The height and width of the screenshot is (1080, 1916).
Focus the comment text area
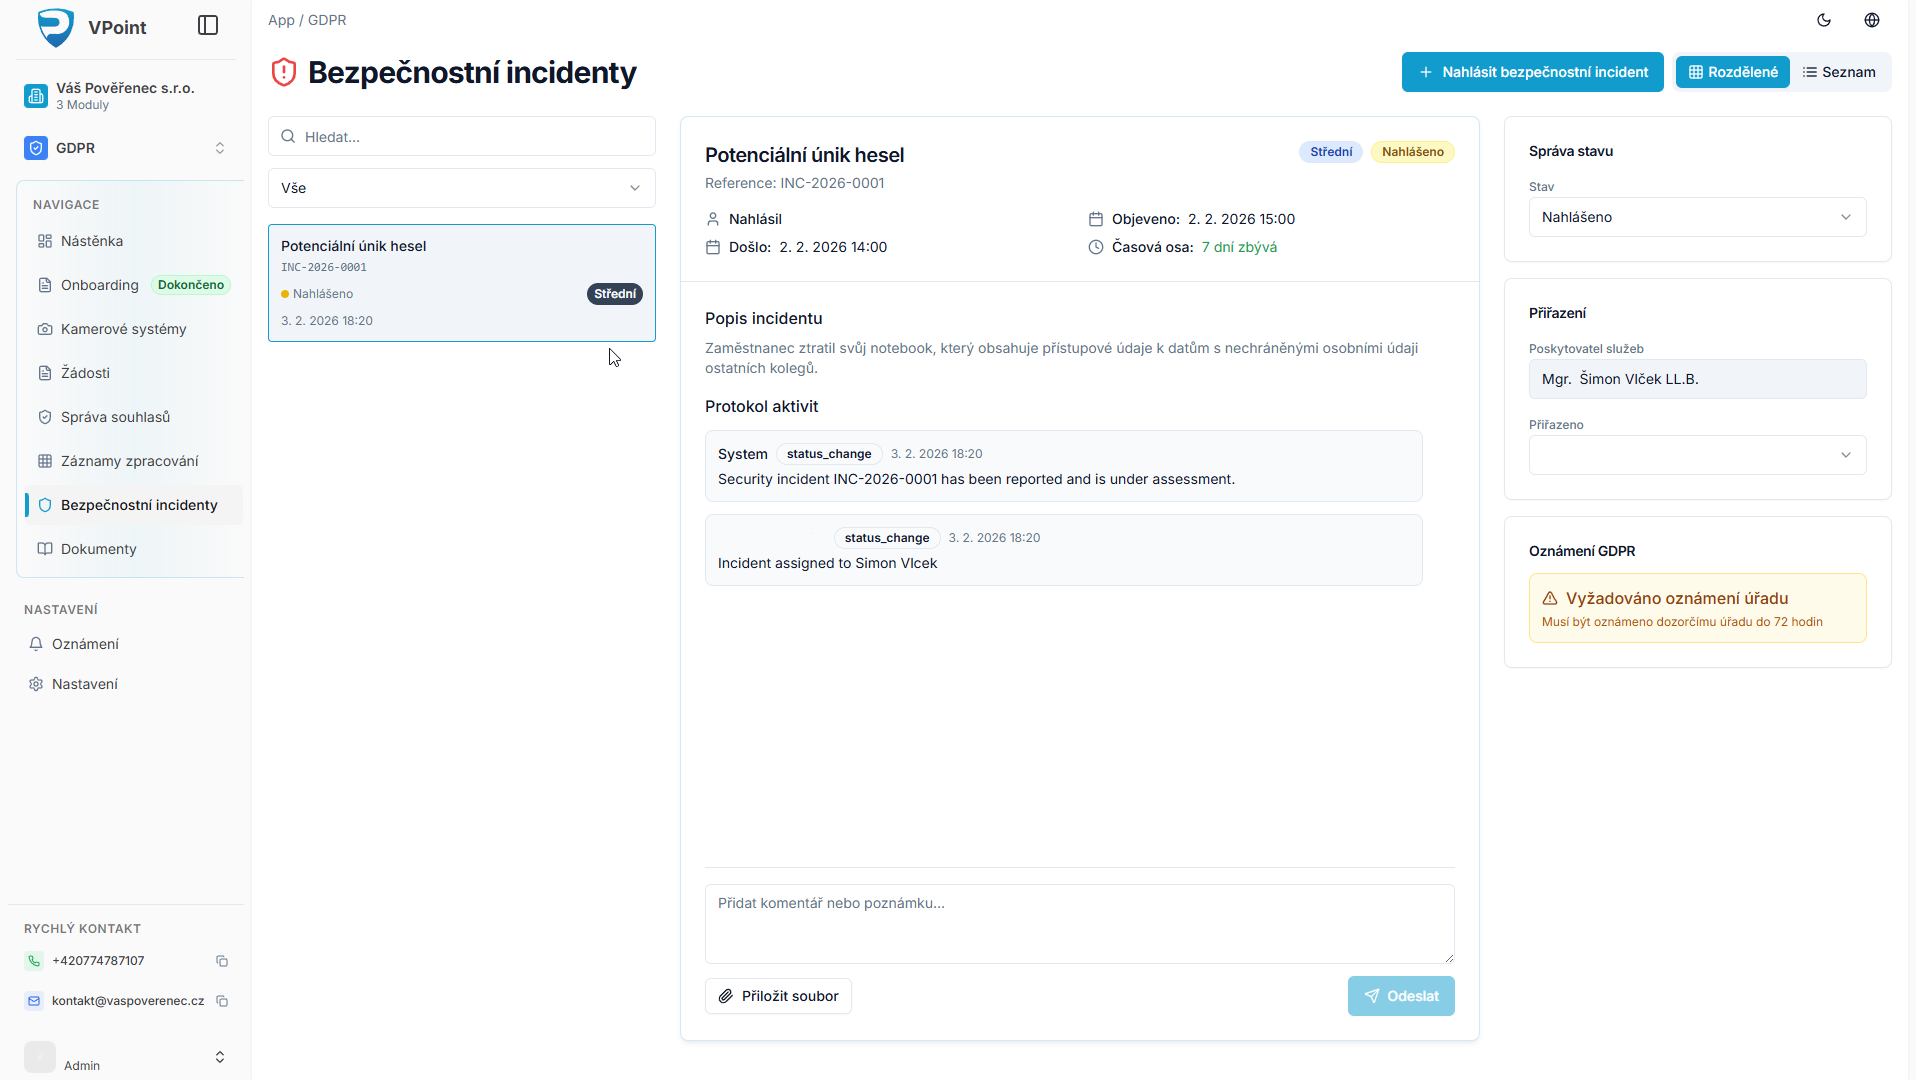point(1078,923)
